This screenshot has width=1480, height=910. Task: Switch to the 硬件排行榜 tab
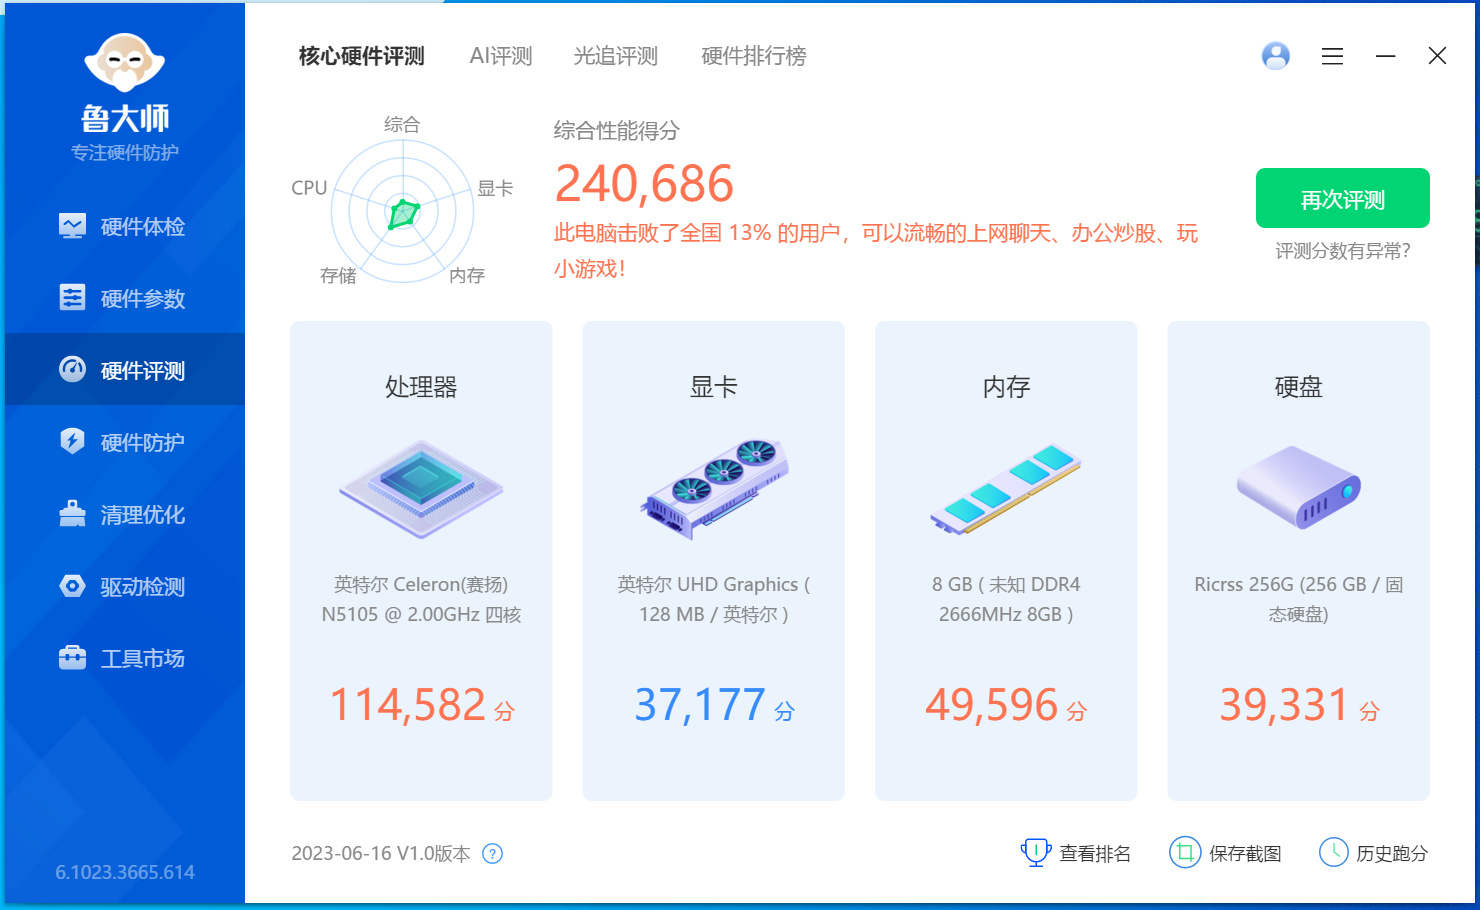(753, 57)
